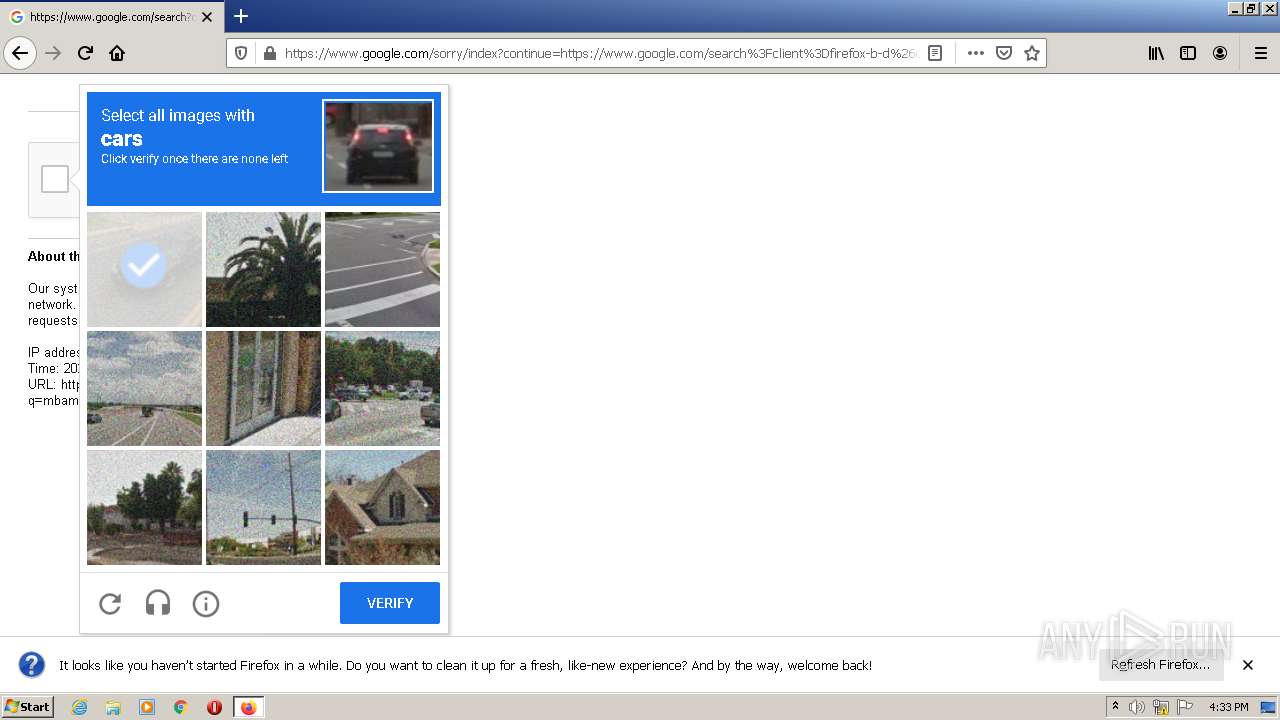
Task: Switch to Firefox taskbar button
Action: coord(248,707)
